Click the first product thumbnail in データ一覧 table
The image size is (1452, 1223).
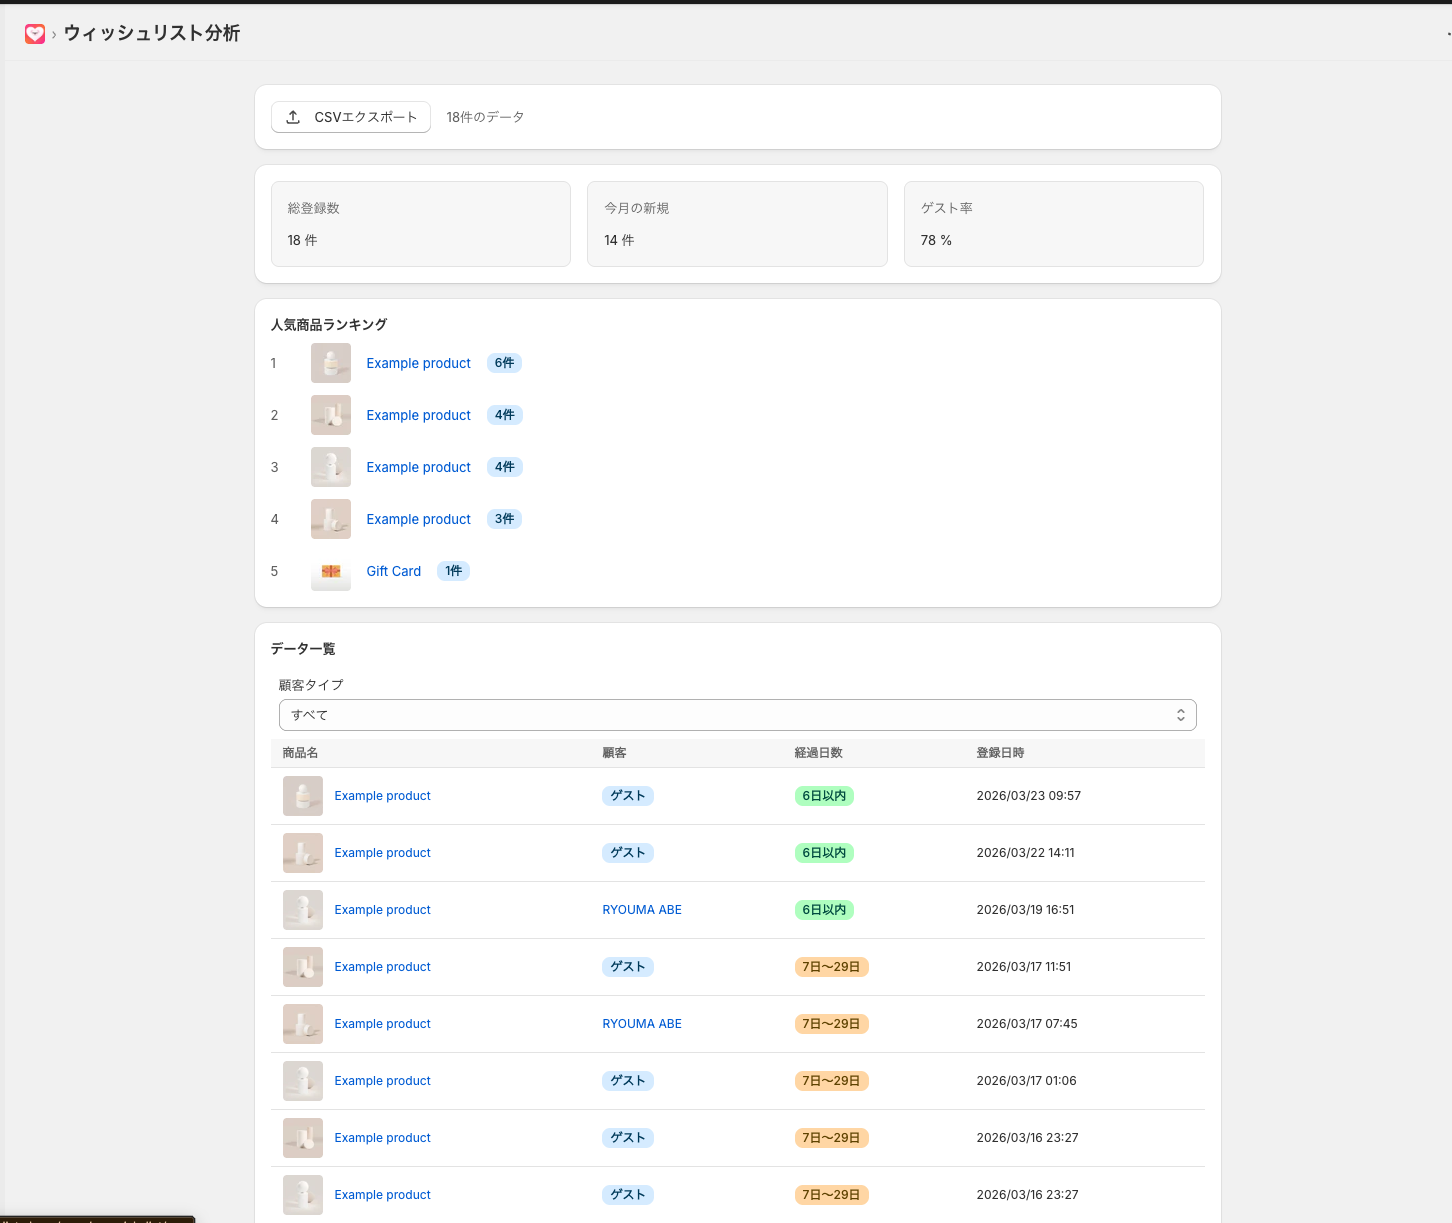point(302,796)
